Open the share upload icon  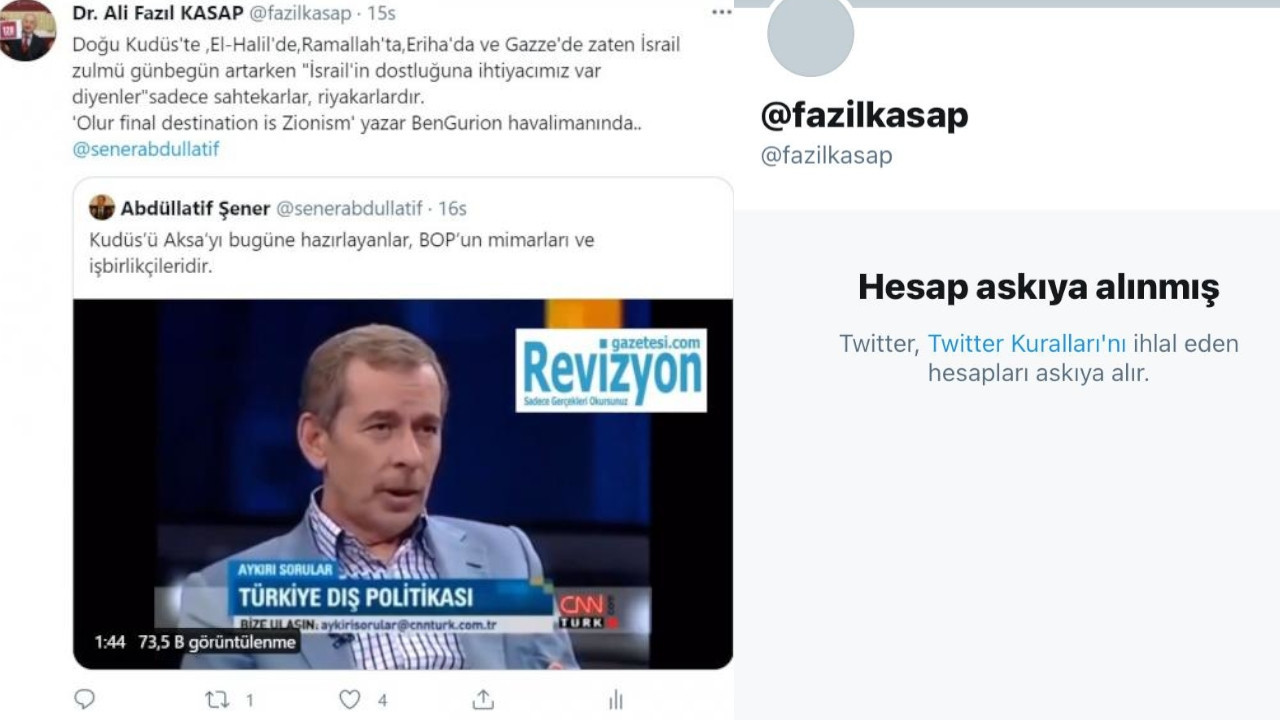[x=483, y=698]
